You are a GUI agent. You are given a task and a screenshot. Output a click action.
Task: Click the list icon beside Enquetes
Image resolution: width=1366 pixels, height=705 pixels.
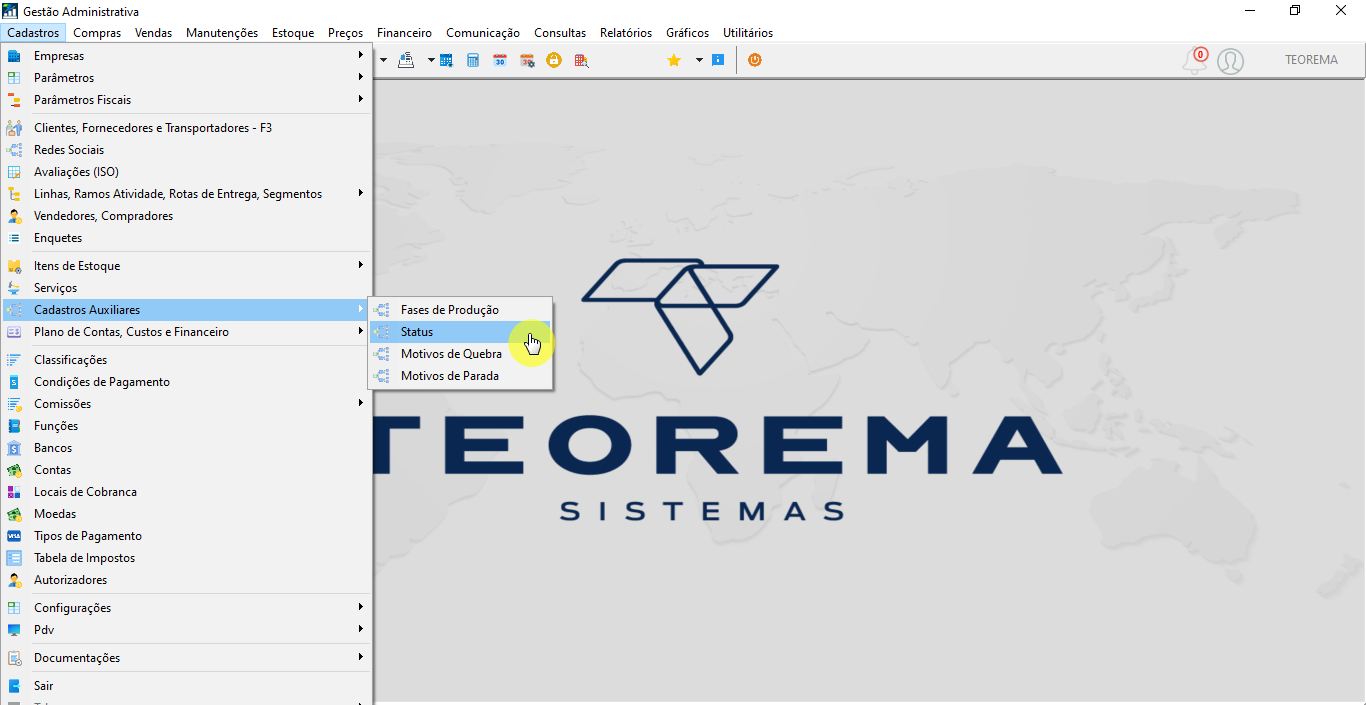(14, 238)
